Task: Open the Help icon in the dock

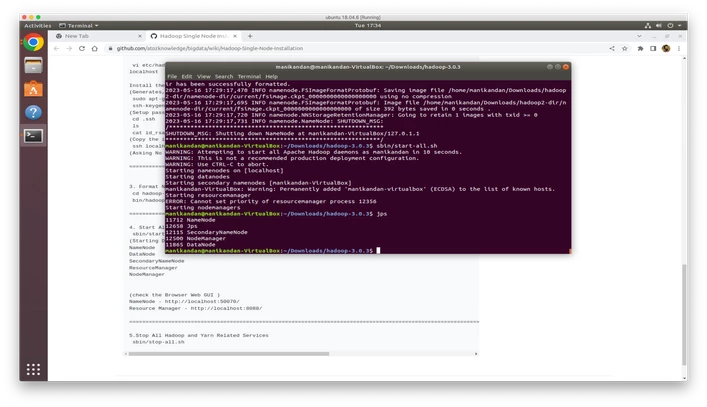Action: coord(33,112)
